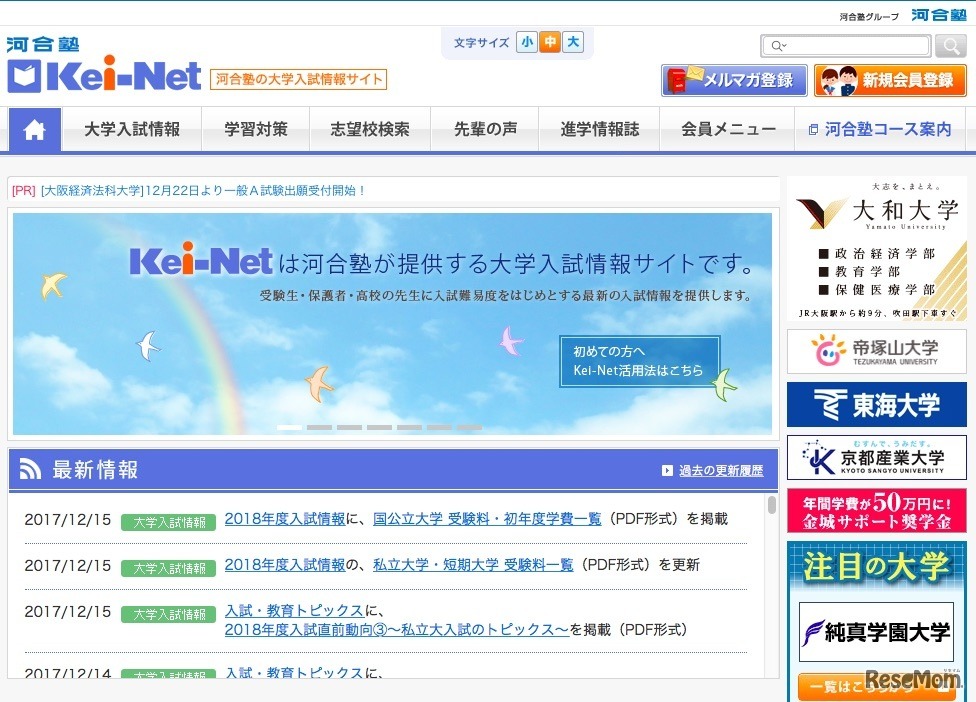Image resolution: width=976 pixels, height=702 pixels.
Task: Set font size to large 大
Action: 573,42
